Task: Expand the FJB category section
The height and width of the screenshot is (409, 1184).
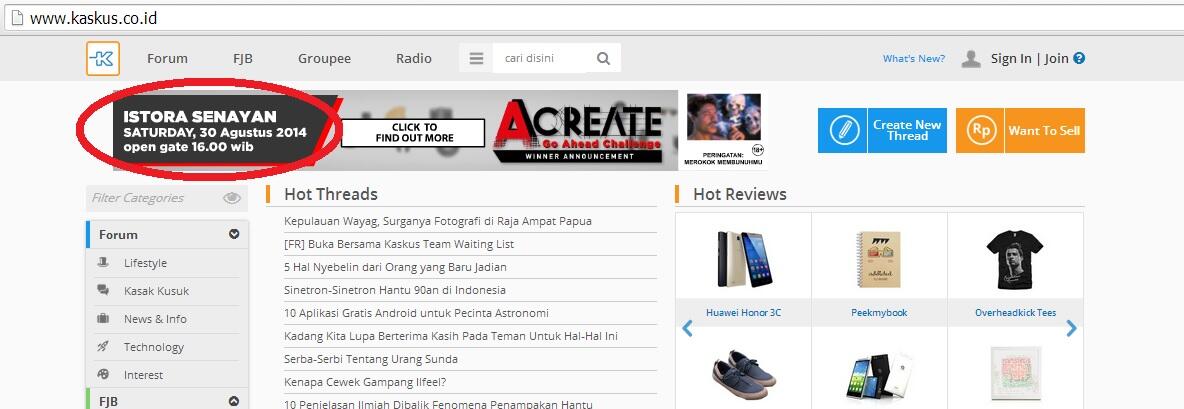Action: [234, 401]
